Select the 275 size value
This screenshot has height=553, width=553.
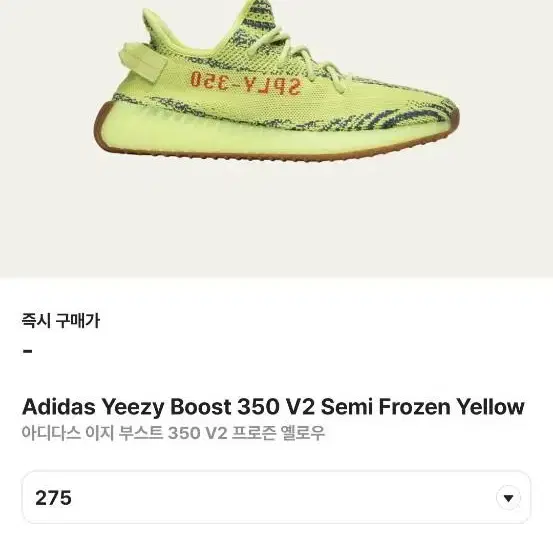[x=53, y=498]
